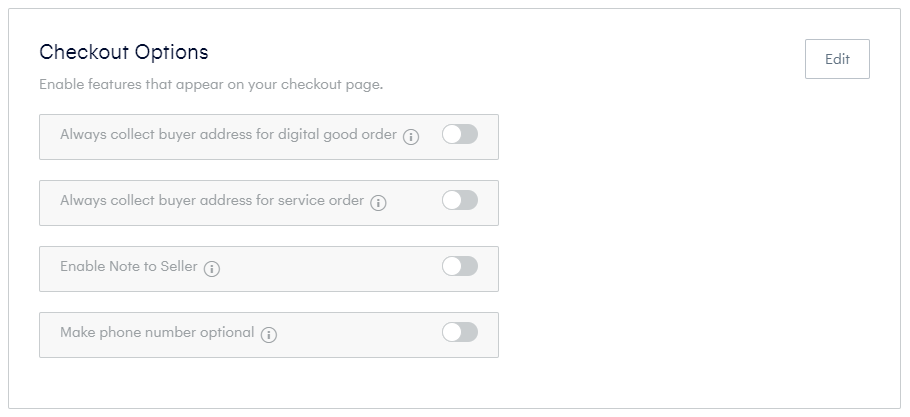Click info icon next to Make phone number optional

(x=269, y=335)
